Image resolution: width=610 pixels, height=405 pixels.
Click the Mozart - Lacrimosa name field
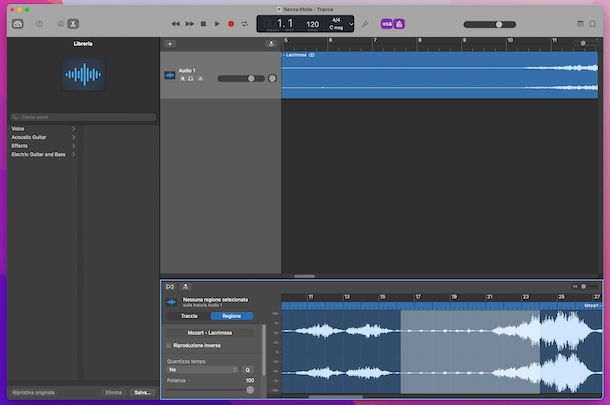click(210, 333)
